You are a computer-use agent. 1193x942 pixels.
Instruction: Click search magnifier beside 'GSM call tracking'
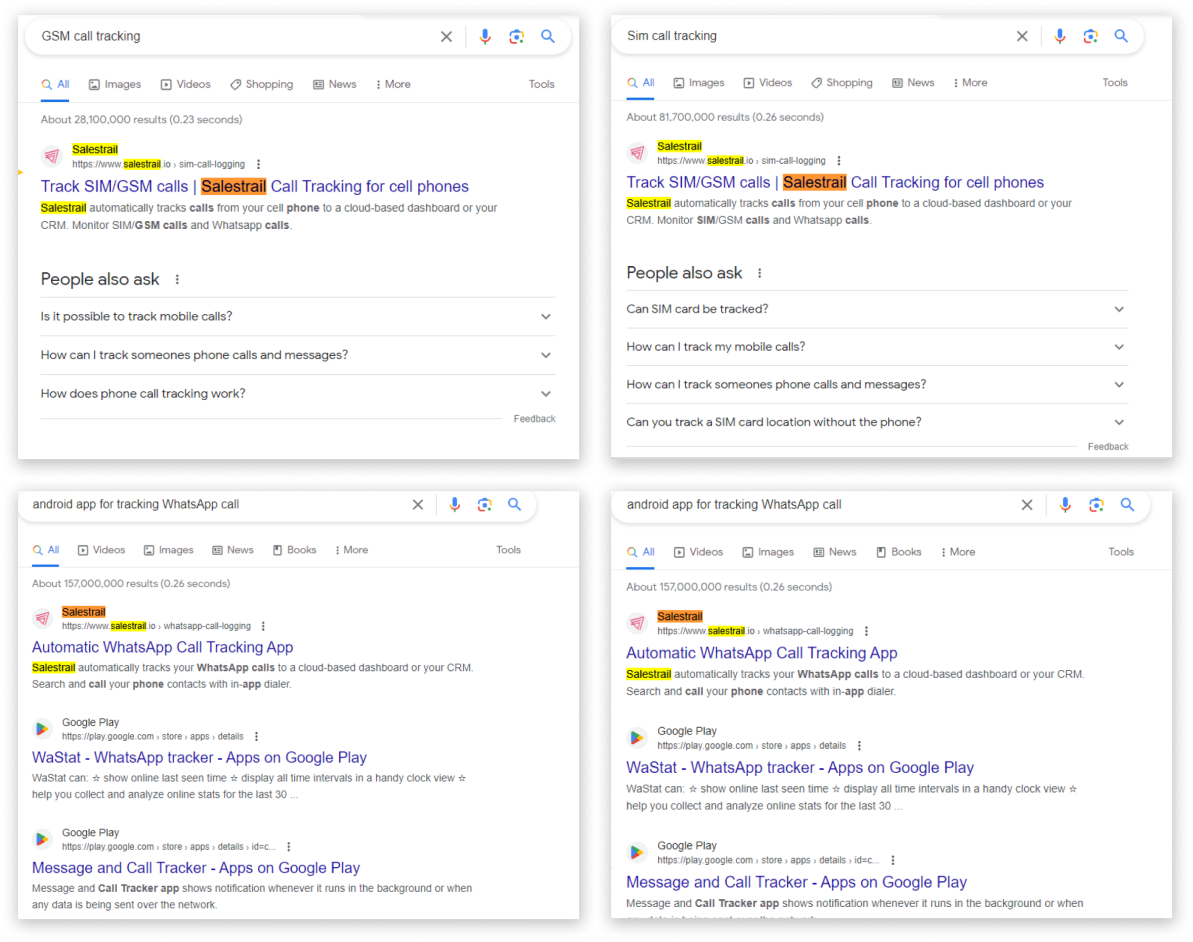click(x=548, y=36)
